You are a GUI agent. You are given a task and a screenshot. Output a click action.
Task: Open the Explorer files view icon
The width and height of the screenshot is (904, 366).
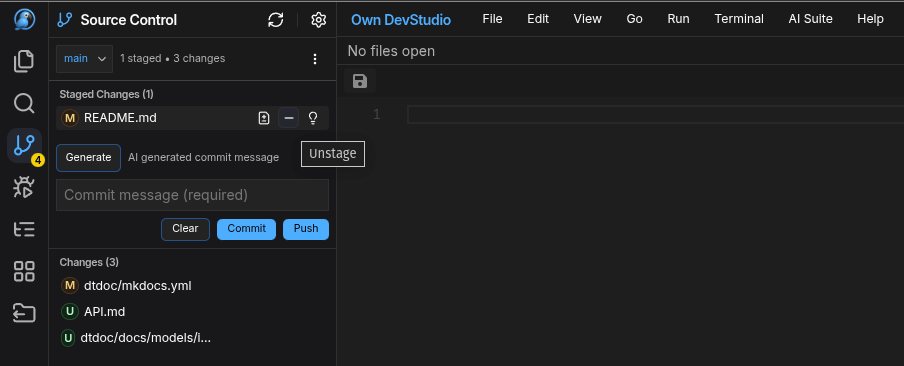pyautogui.click(x=24, y=62)
